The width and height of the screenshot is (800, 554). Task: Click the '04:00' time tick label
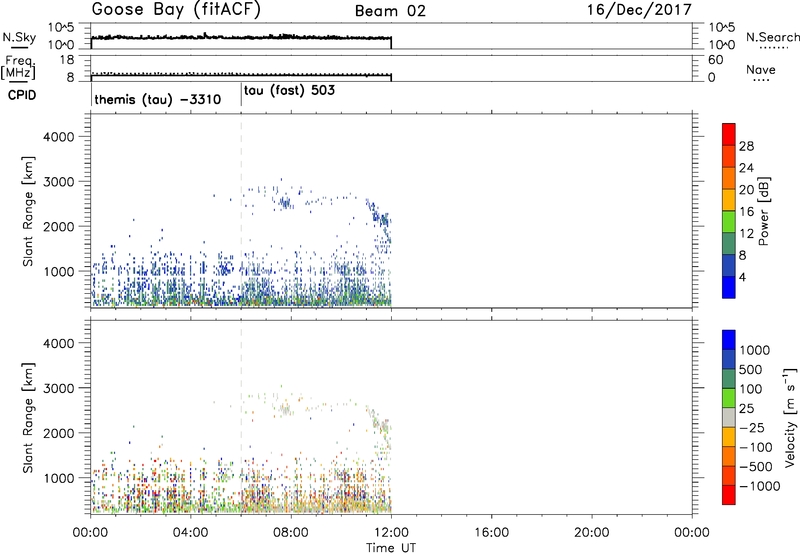click(191, 533)
